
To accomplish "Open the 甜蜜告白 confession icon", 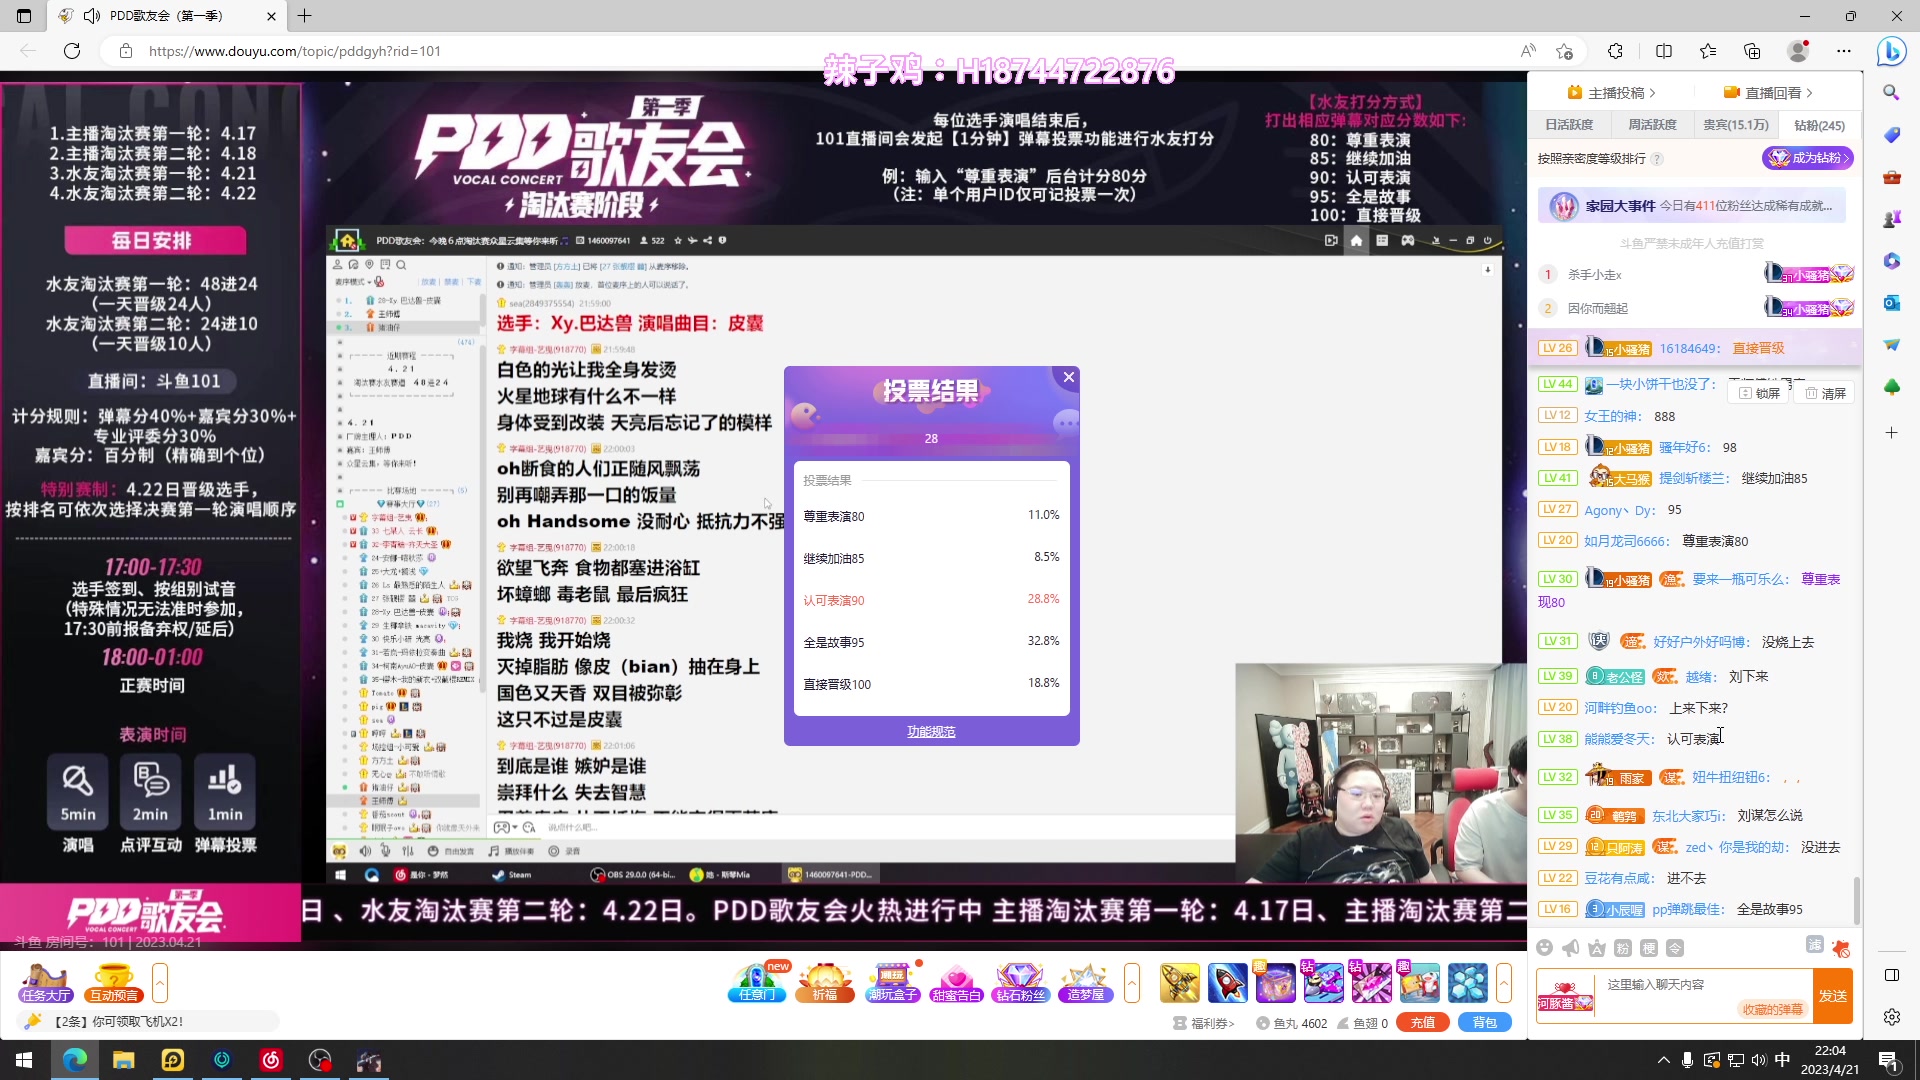I will click(956, 983).
